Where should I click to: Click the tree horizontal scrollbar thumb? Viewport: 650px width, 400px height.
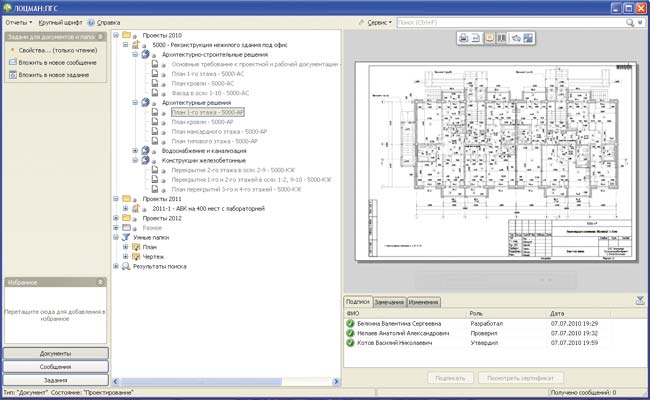click(x=201, y=381)
